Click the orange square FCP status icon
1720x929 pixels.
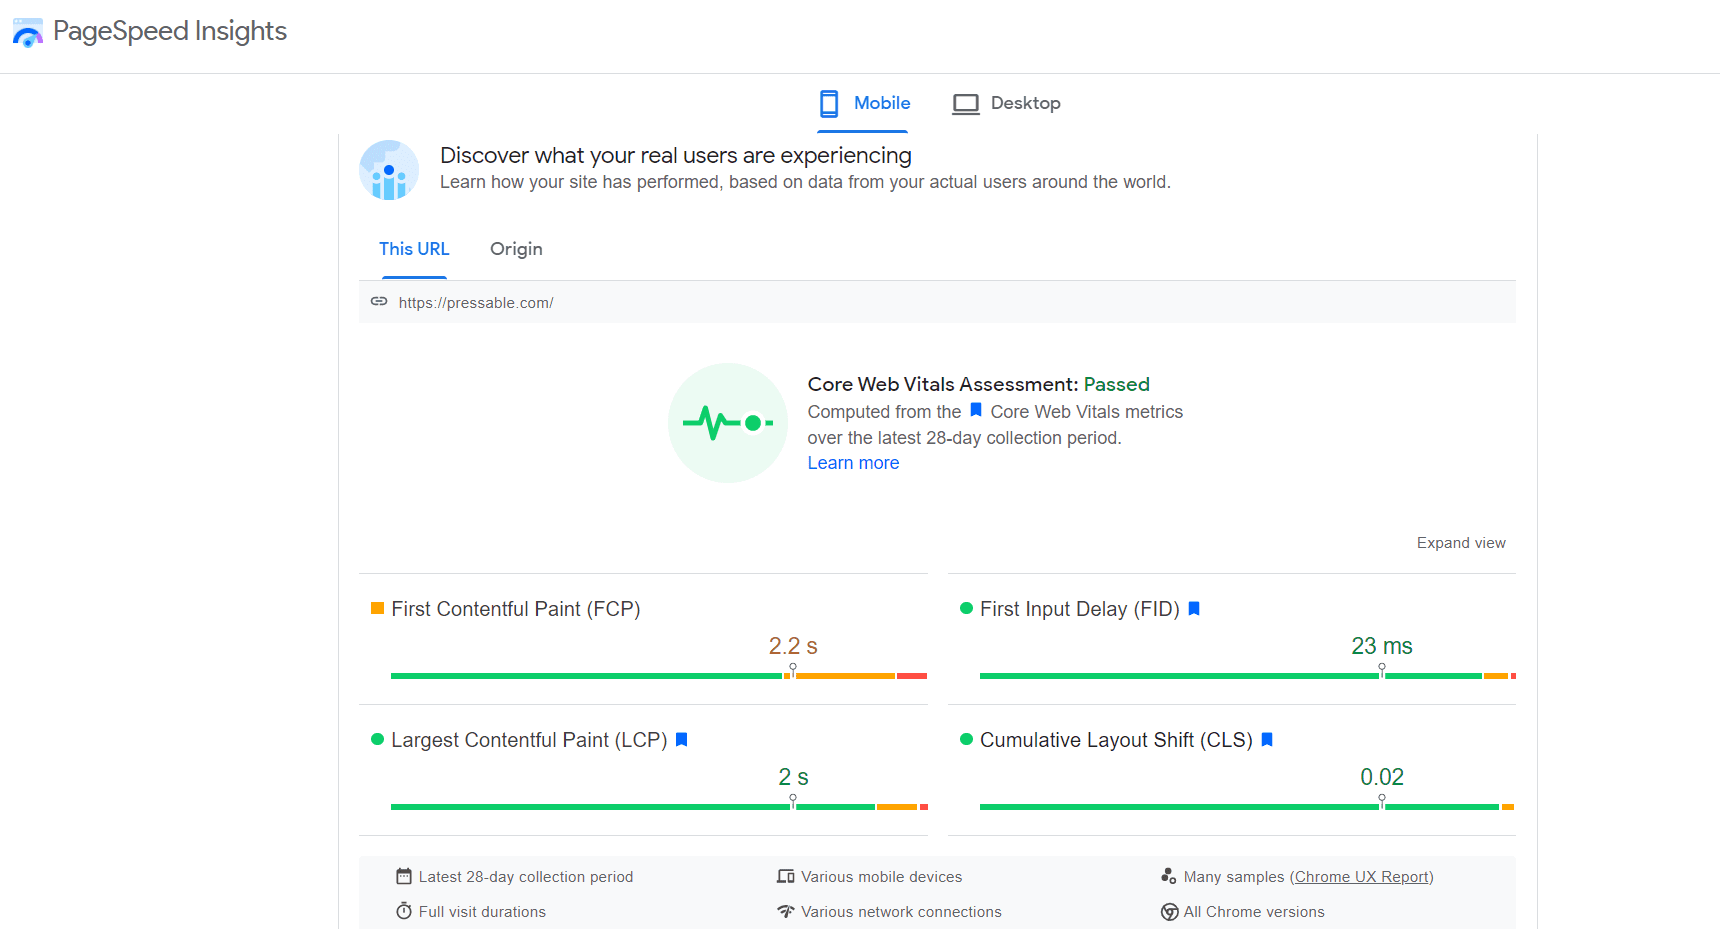[377, 608]
